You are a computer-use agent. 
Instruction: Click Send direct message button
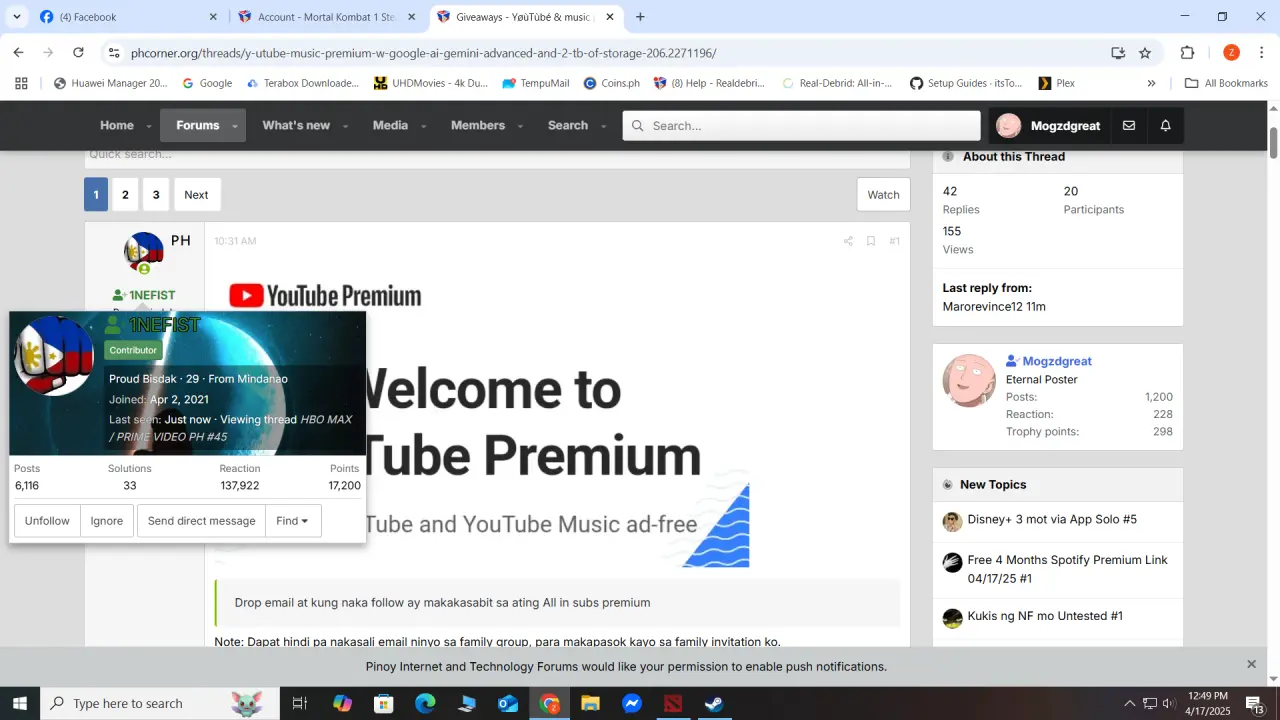coord(201,521)
